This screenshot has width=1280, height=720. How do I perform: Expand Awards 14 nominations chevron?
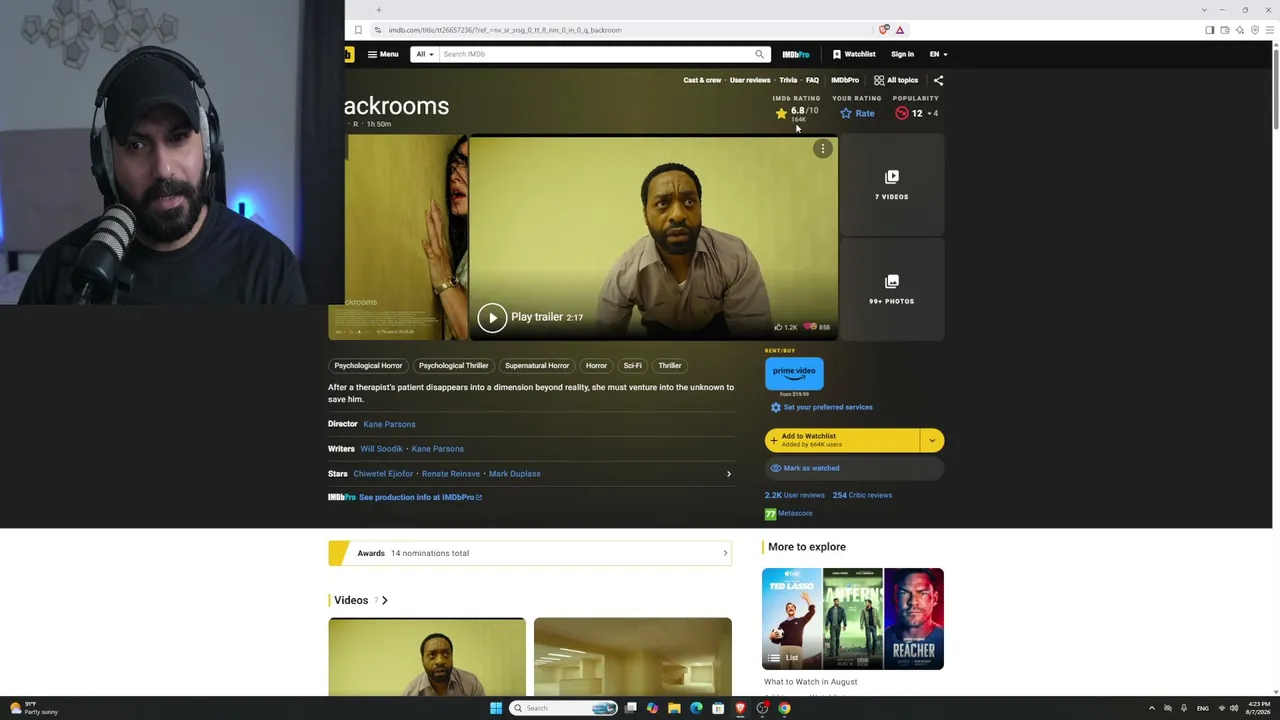[725, 553]
